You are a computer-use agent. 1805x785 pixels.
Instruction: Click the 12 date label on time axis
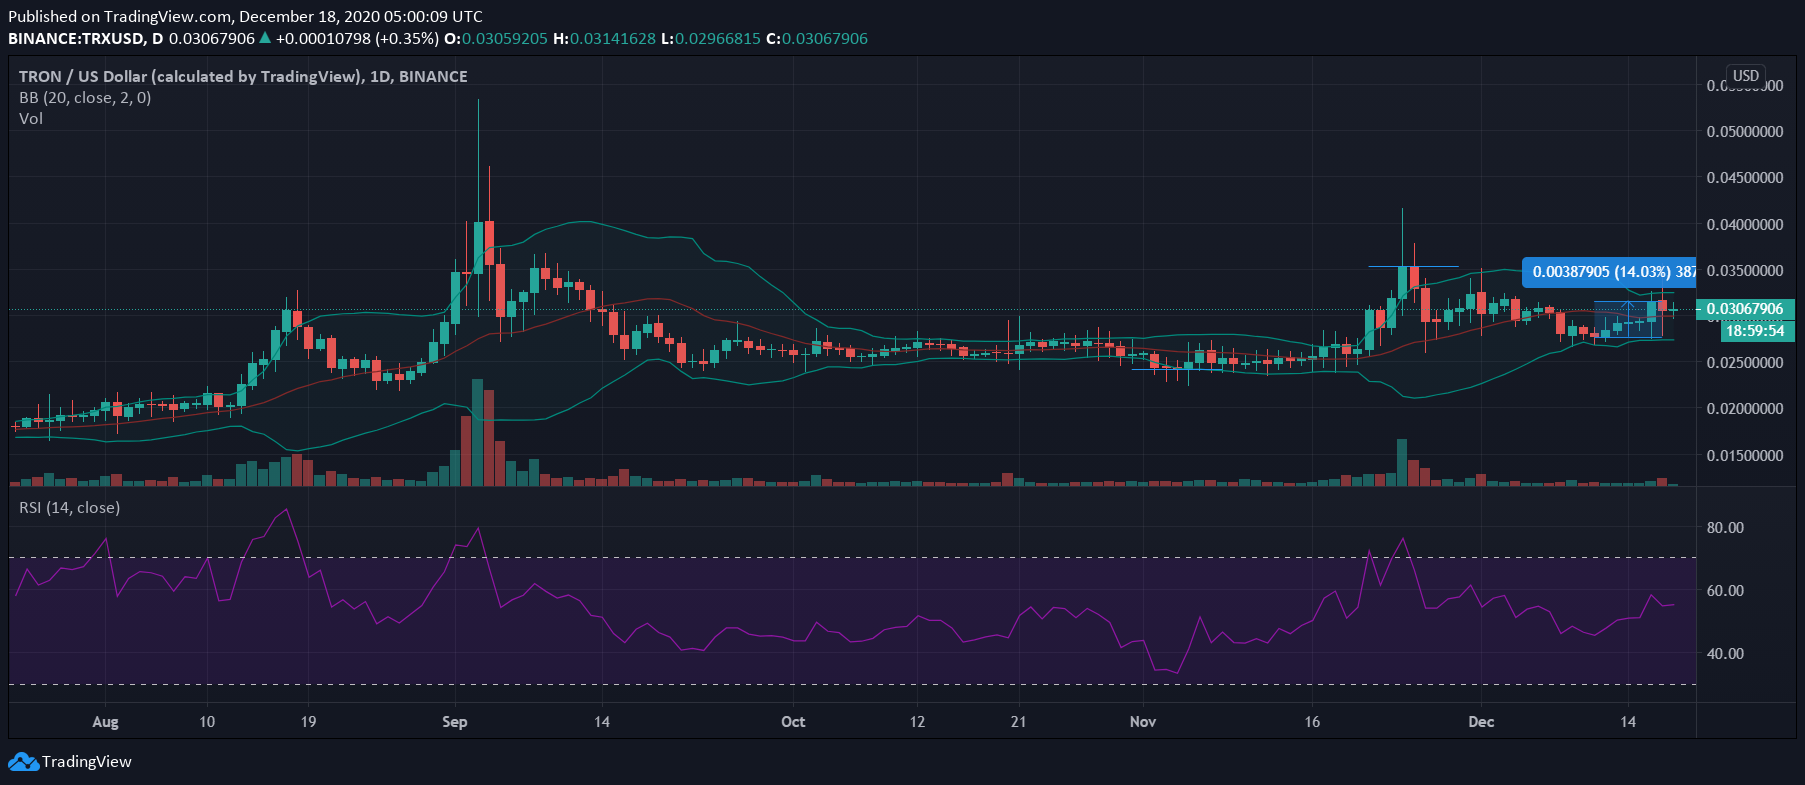click(917, 722)
